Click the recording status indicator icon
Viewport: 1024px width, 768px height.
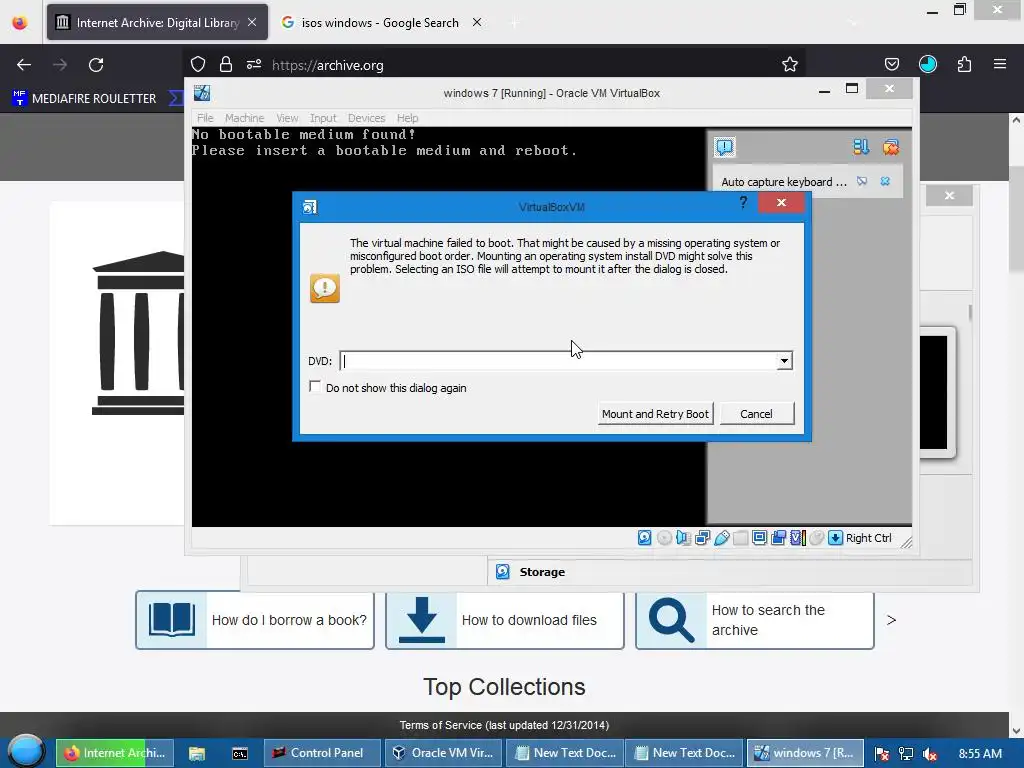click(778, 537)
